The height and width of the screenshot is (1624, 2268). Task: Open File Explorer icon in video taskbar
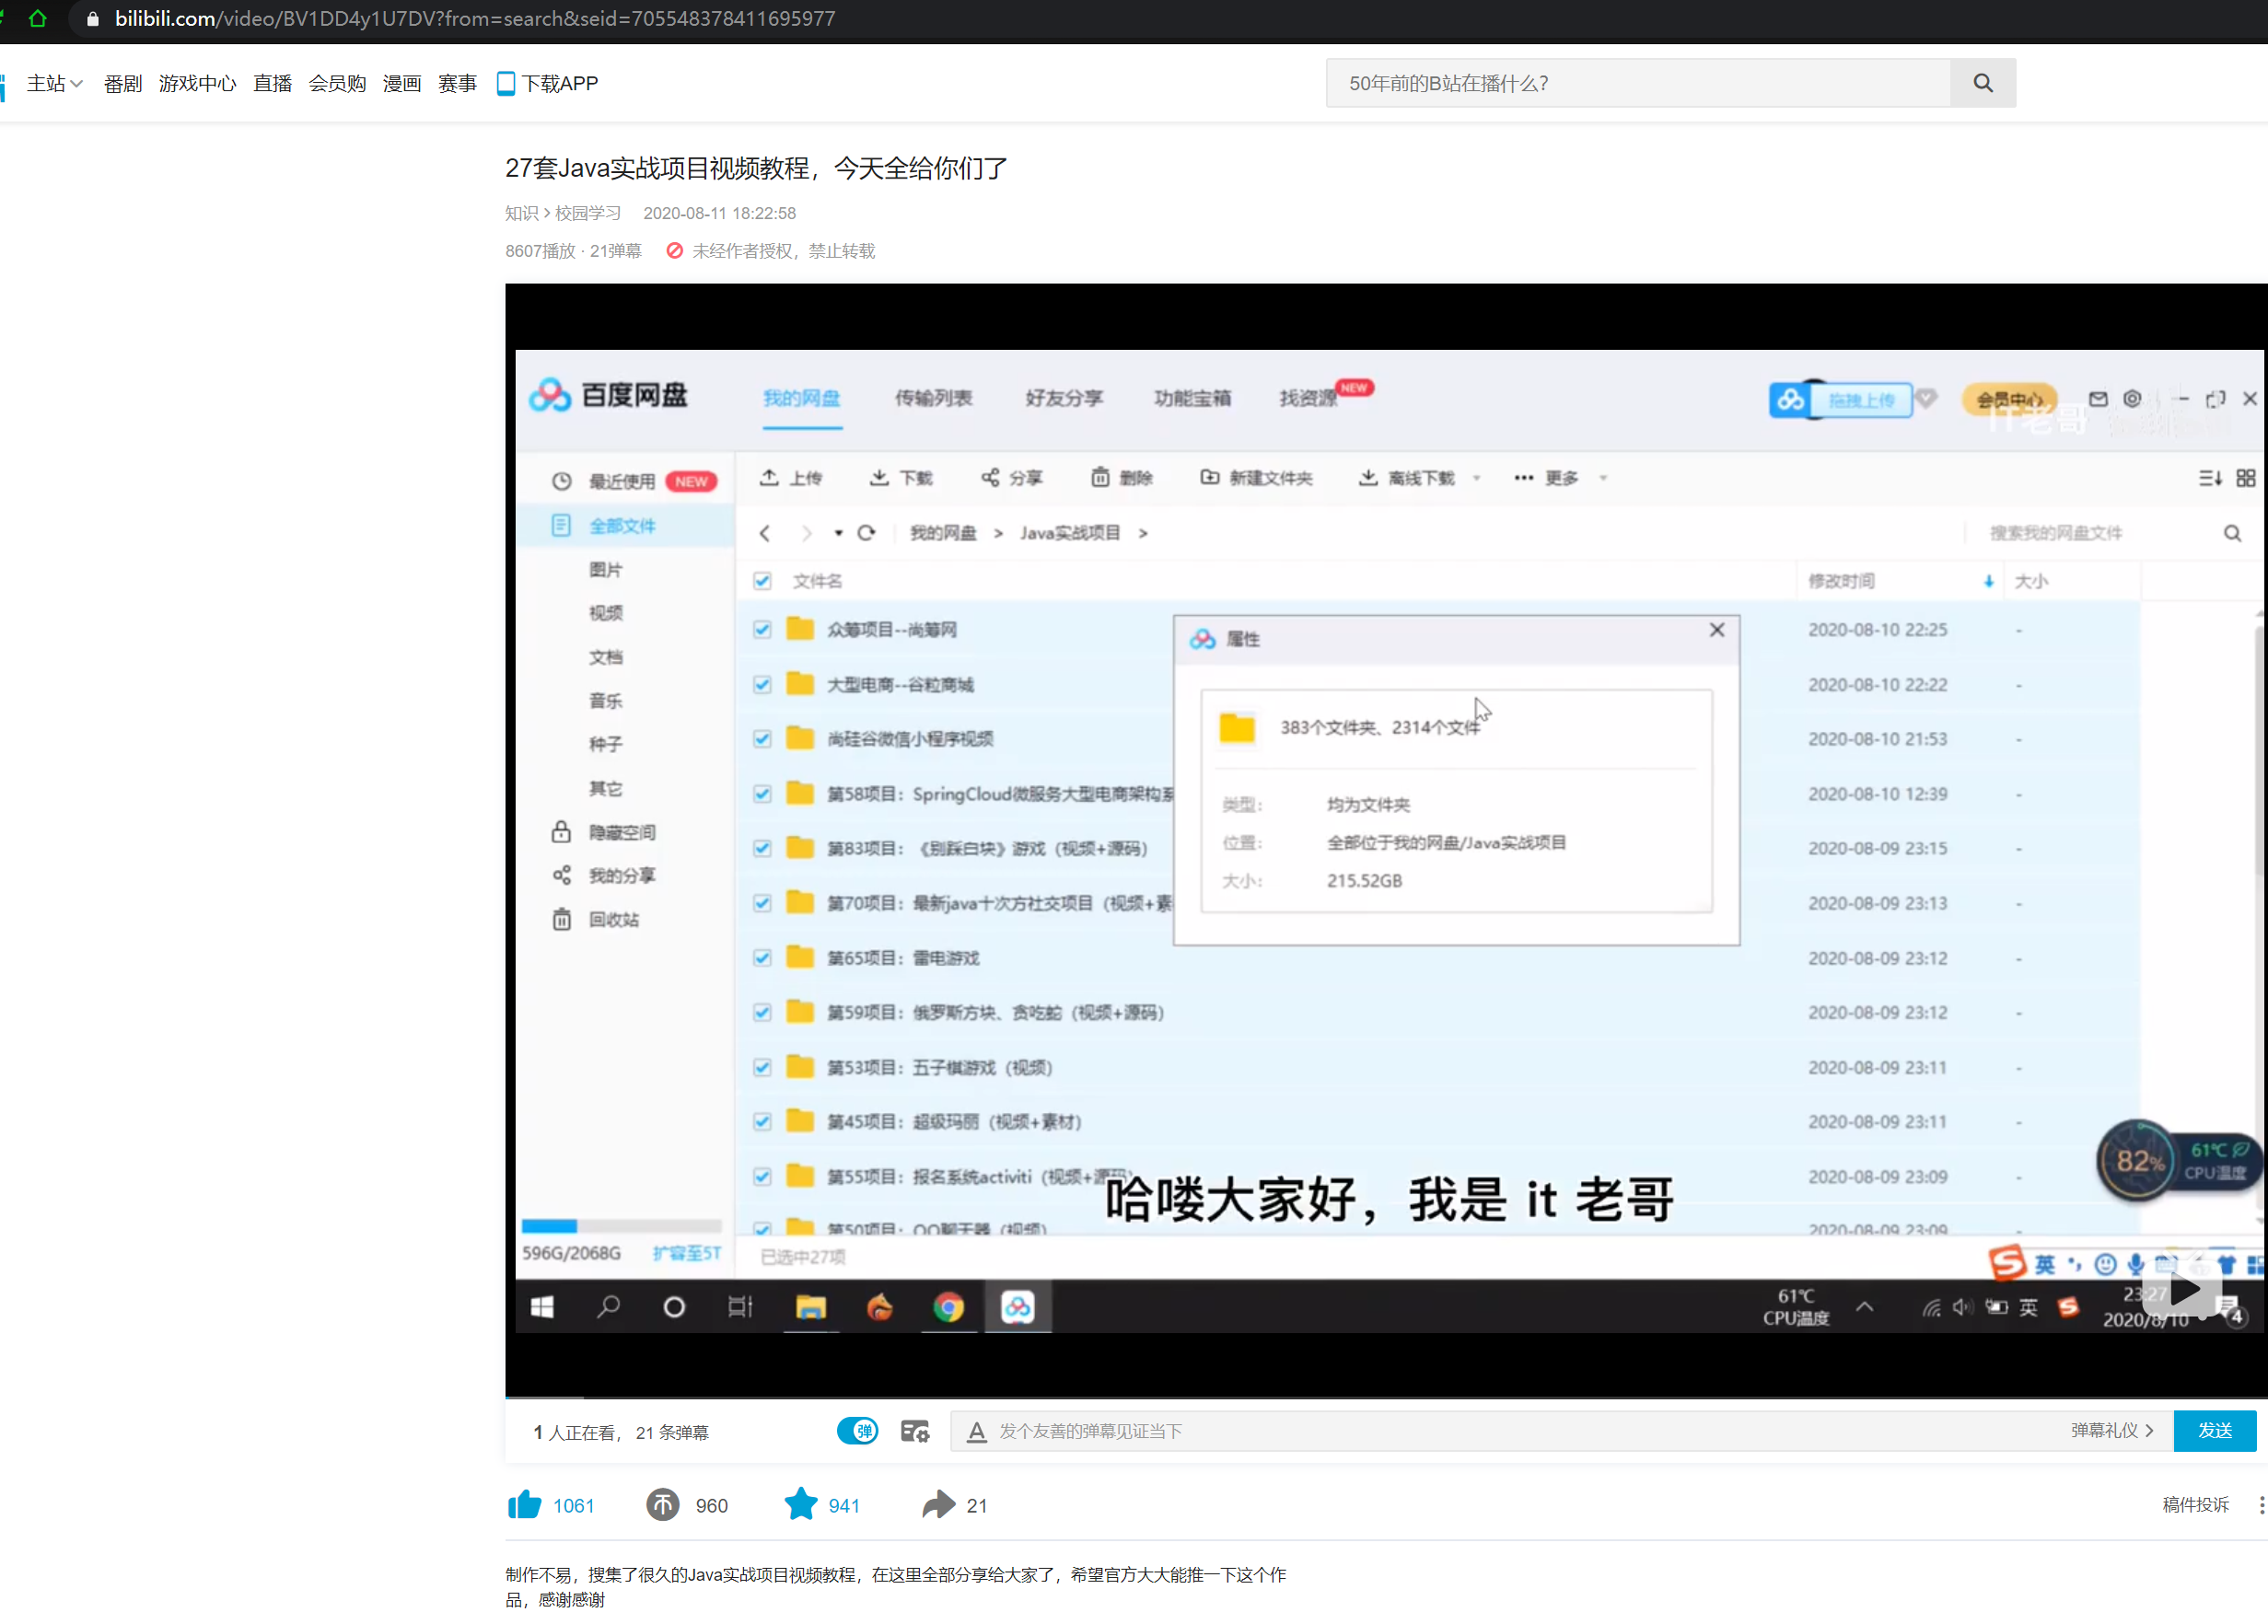pyautogui.click(x=810, y=1307)
